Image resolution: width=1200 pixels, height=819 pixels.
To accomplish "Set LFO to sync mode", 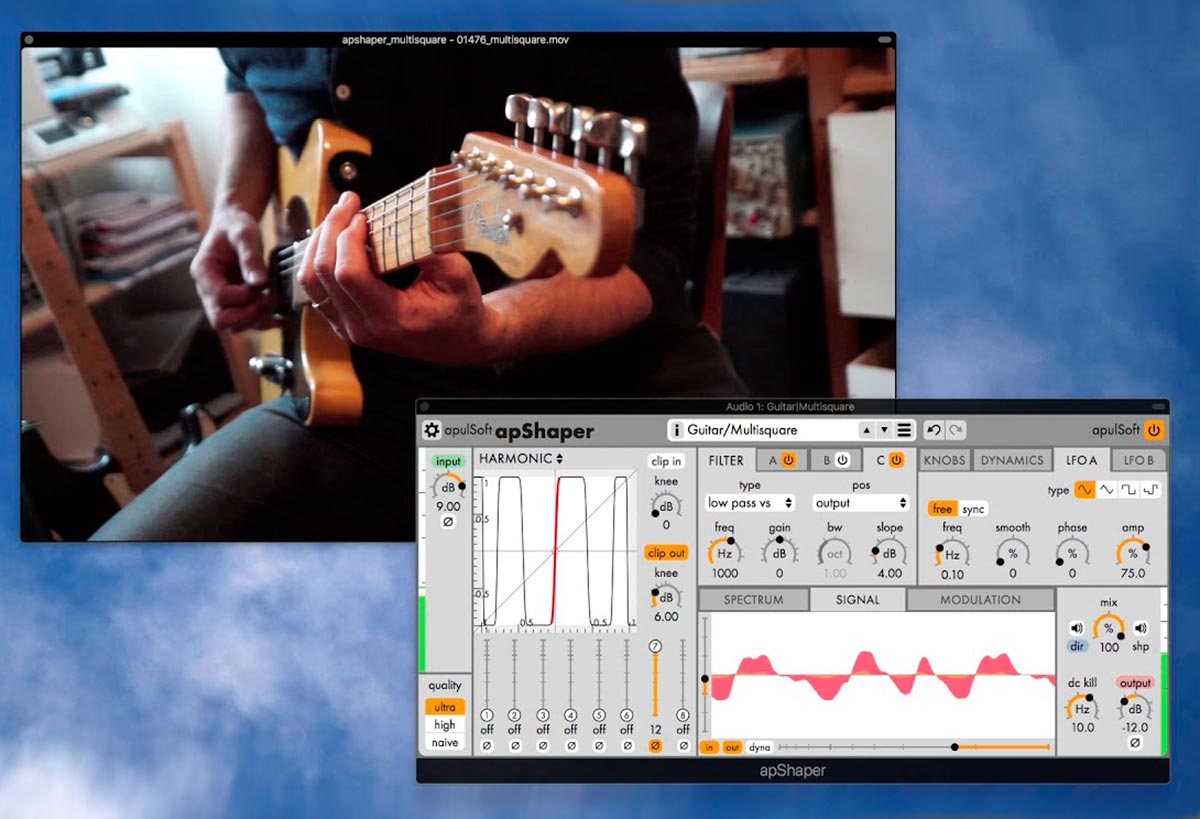I will 973,509.
